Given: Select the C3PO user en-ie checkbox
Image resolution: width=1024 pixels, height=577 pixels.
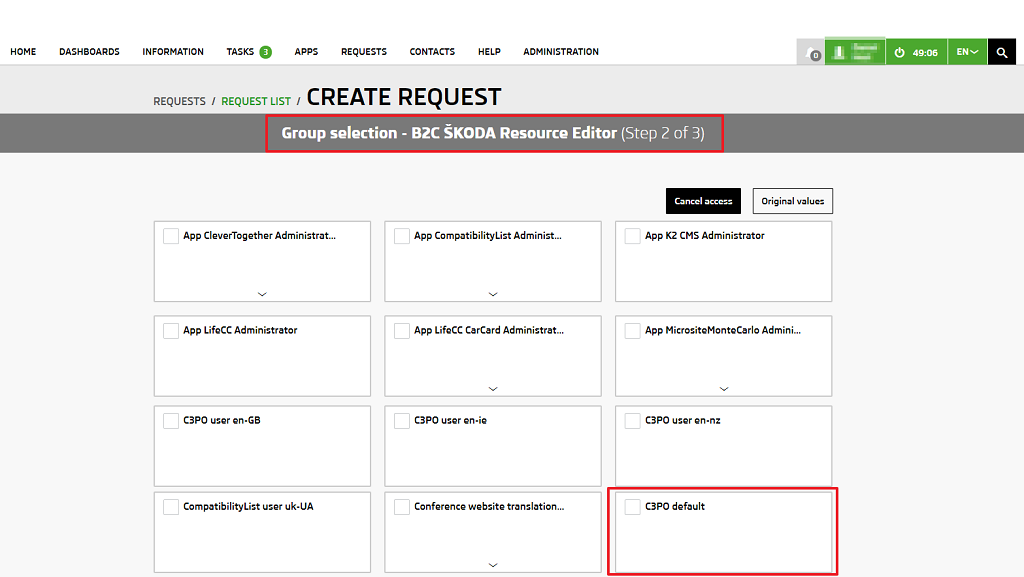Looking at the screenshot, I should click(402, 420).
